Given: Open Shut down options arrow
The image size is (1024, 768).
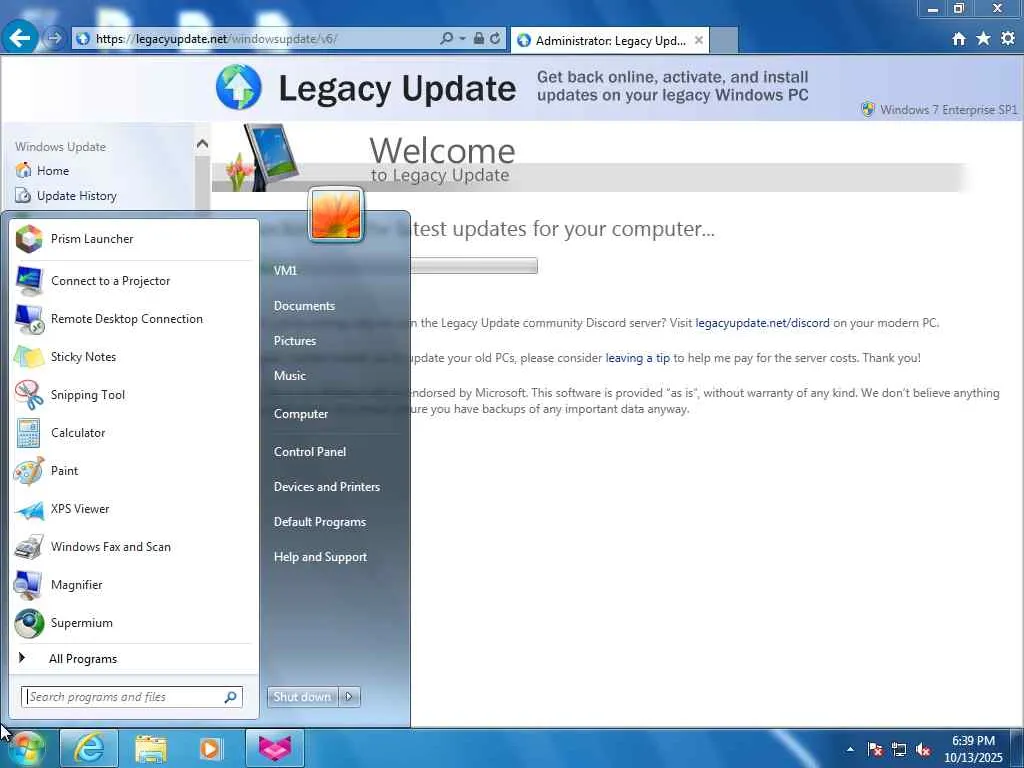Looking at the screenshot, I should (349, 697).
